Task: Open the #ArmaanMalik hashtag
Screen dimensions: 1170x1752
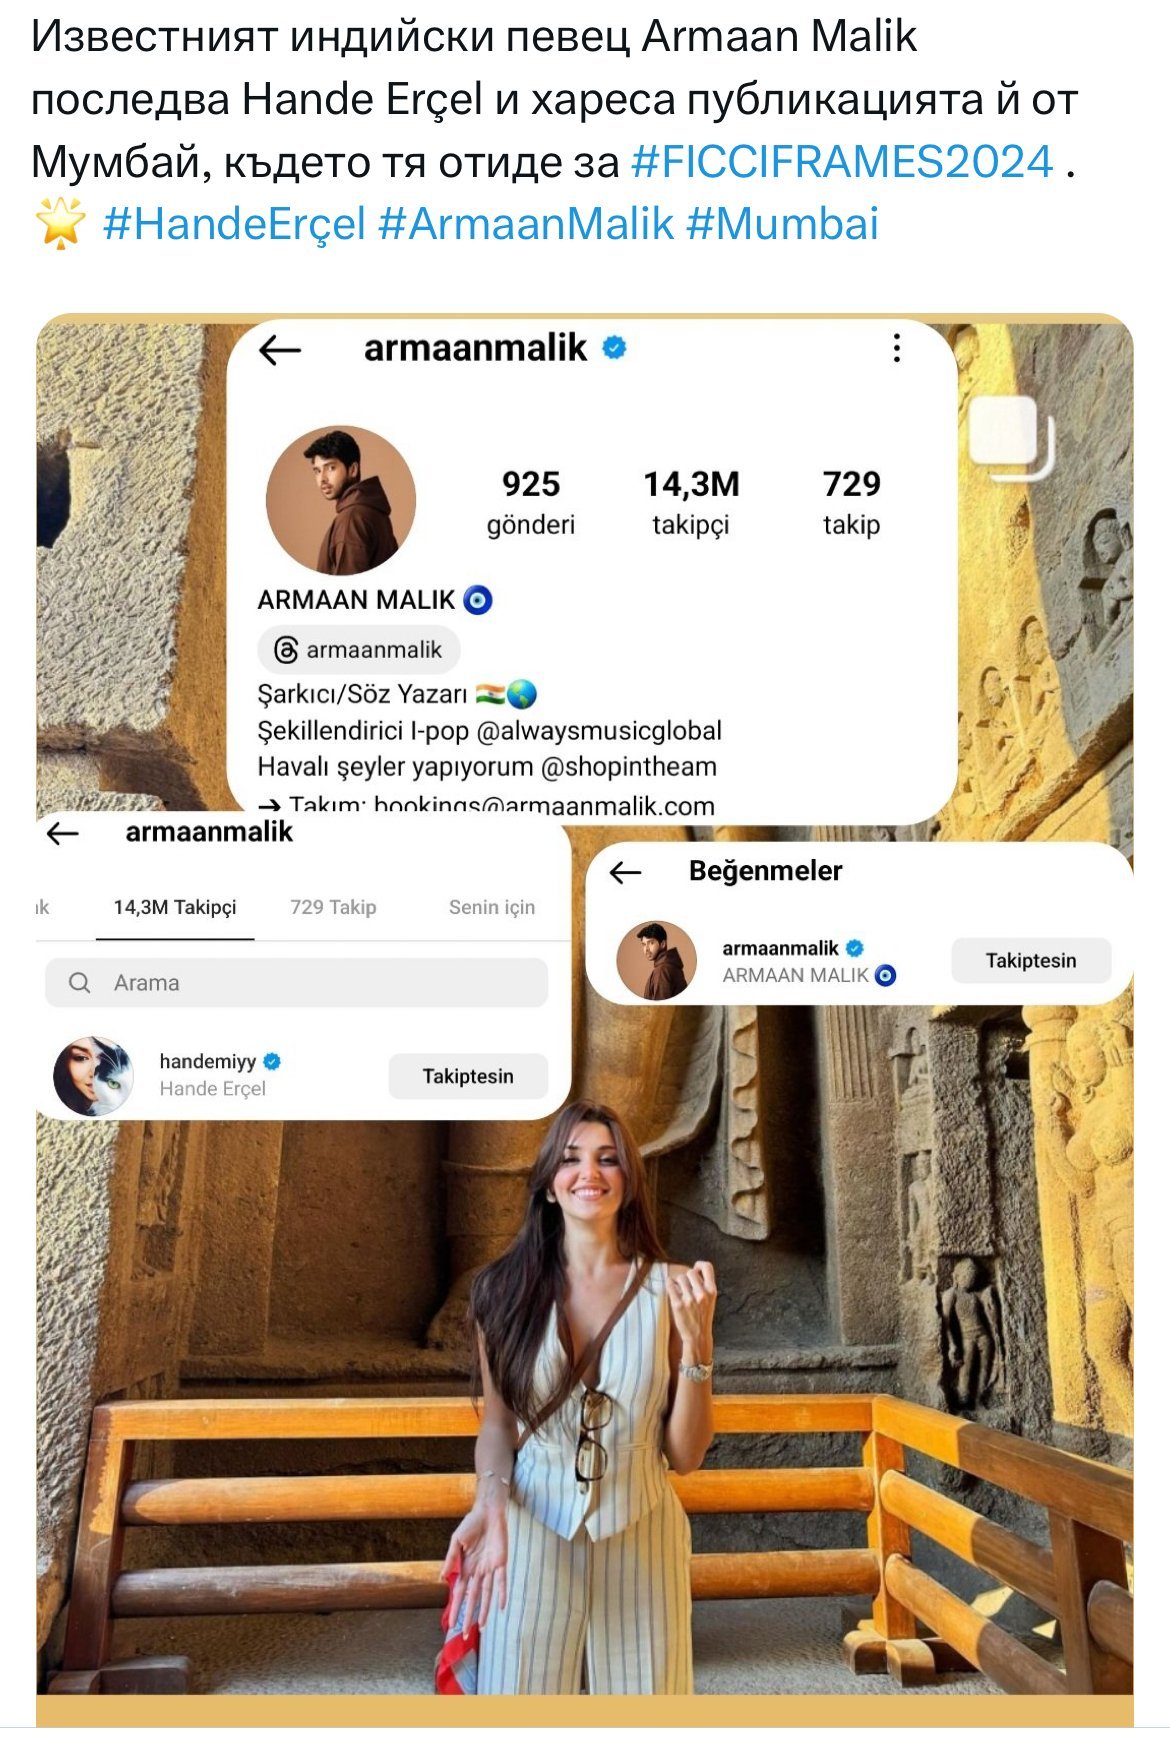Action: click(526, 224)
